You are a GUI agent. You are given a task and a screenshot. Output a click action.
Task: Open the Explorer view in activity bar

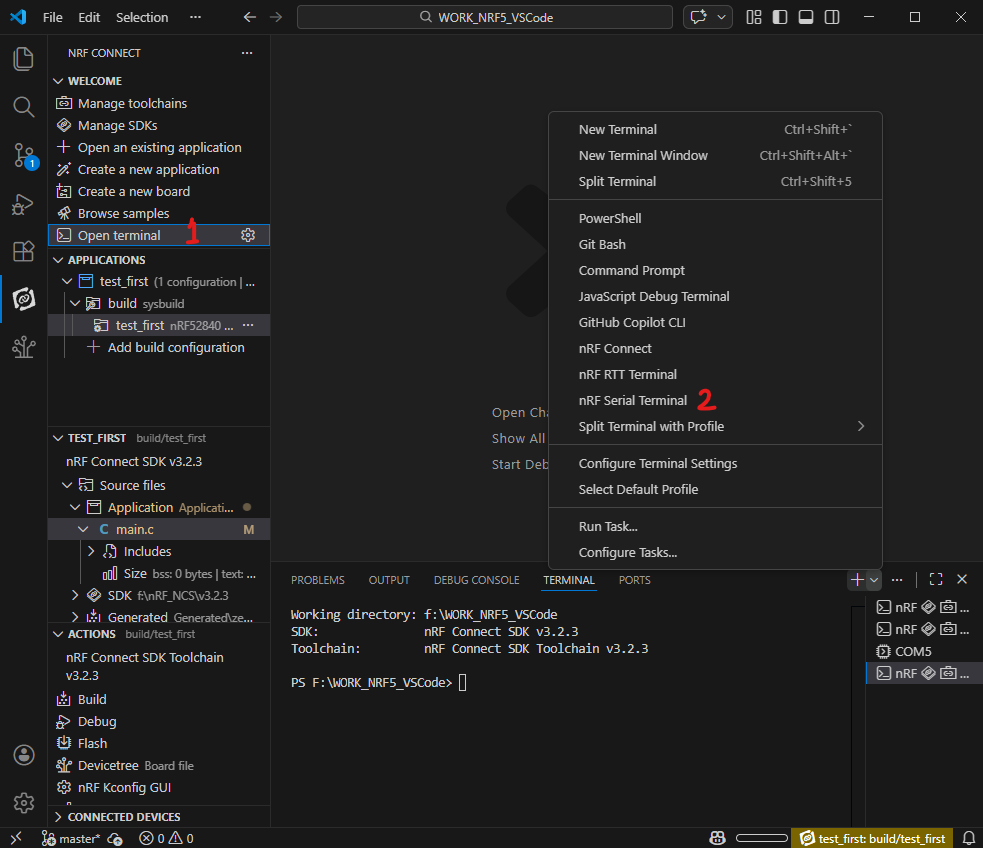pyautogui.click(x=23, y=59)
